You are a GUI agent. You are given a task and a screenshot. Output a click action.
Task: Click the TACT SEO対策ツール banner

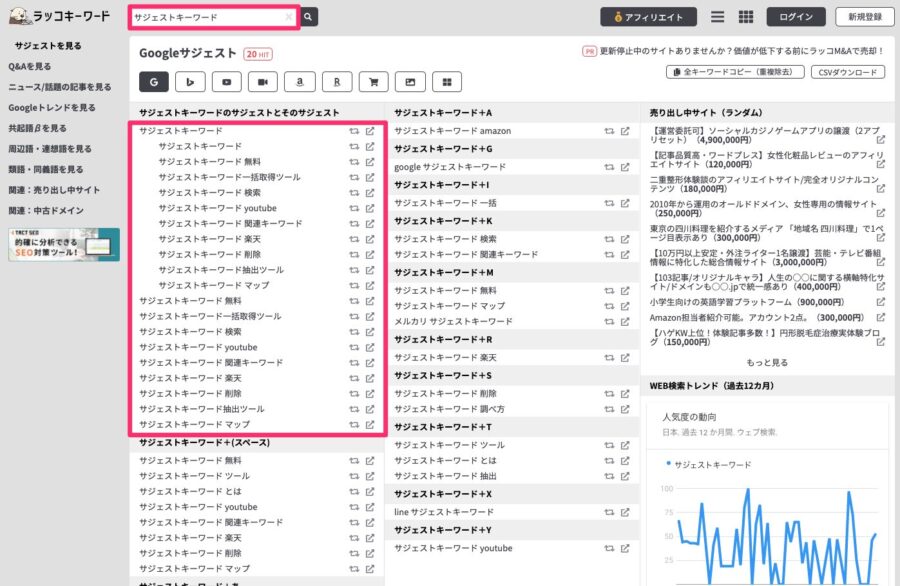[64, 245]
